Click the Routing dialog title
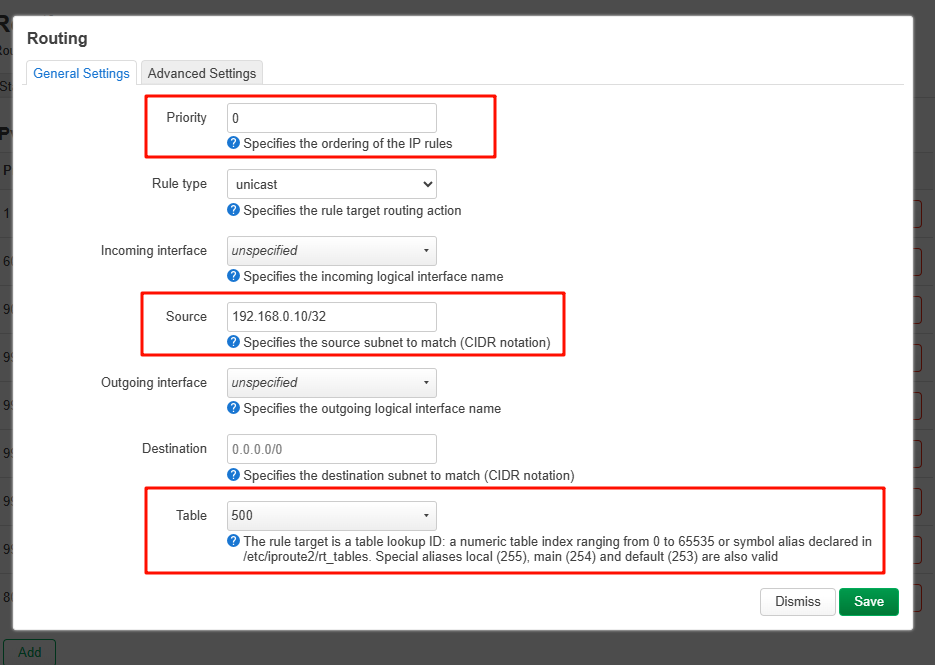The height and width of the screenshot is (665, 935). (x=57, y=39)
